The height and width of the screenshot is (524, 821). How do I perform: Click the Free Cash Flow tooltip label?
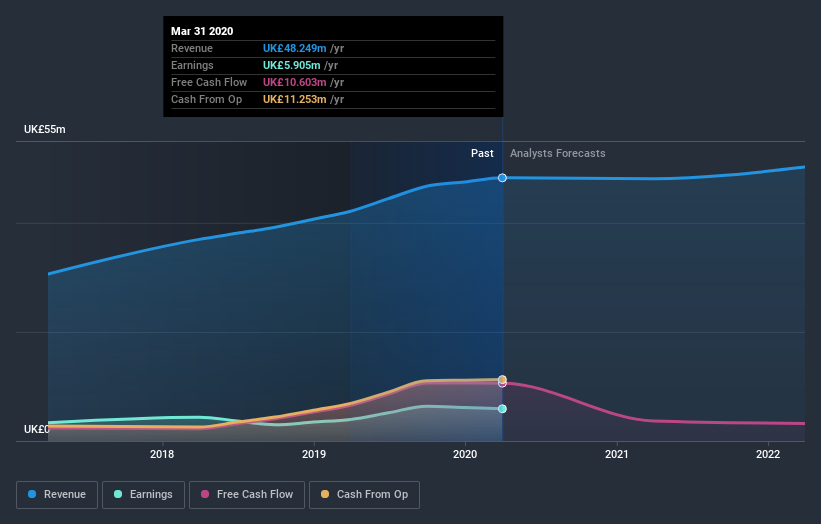(209, 82)
